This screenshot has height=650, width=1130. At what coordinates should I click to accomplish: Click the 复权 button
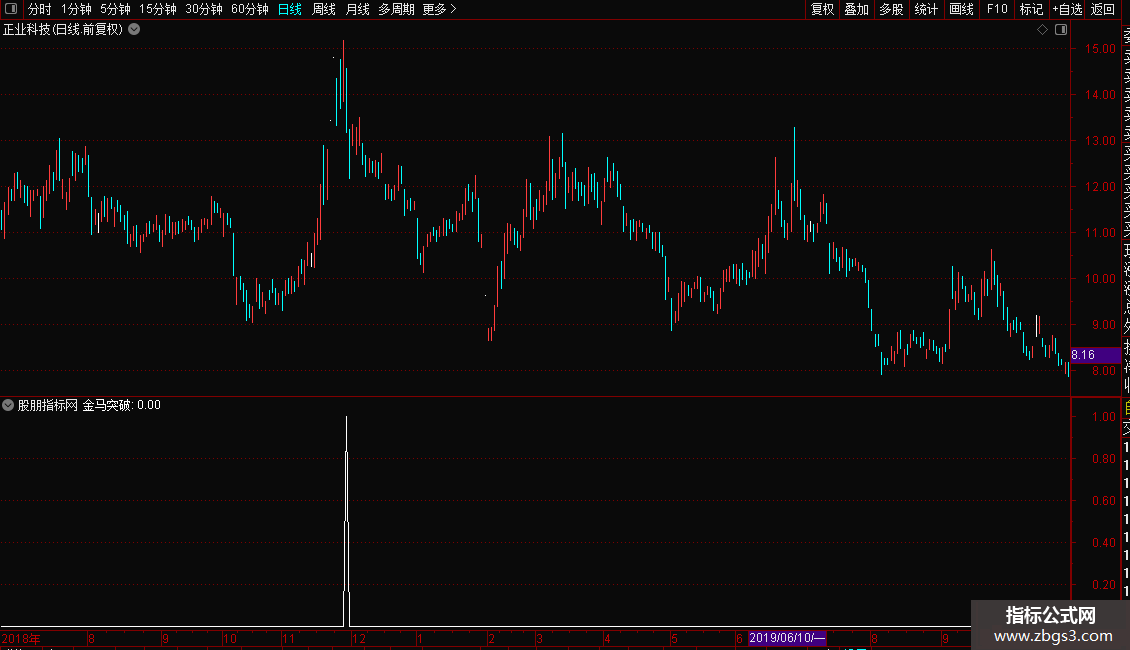tap(822, 9)
